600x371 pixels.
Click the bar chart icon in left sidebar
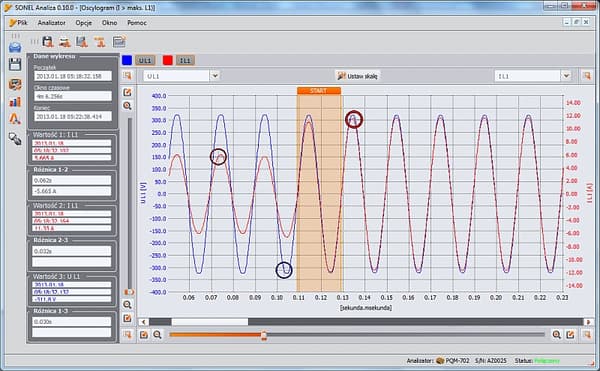15,102
